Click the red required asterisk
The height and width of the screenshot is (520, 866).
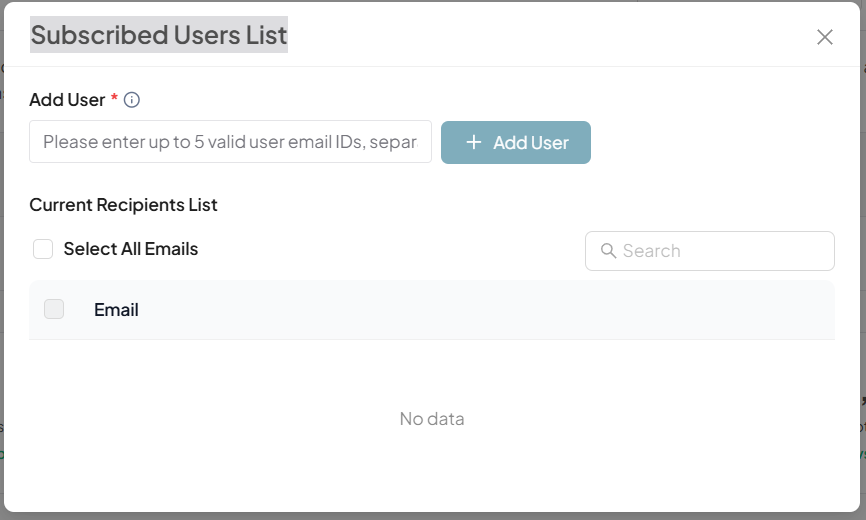(x=114, y=99)
